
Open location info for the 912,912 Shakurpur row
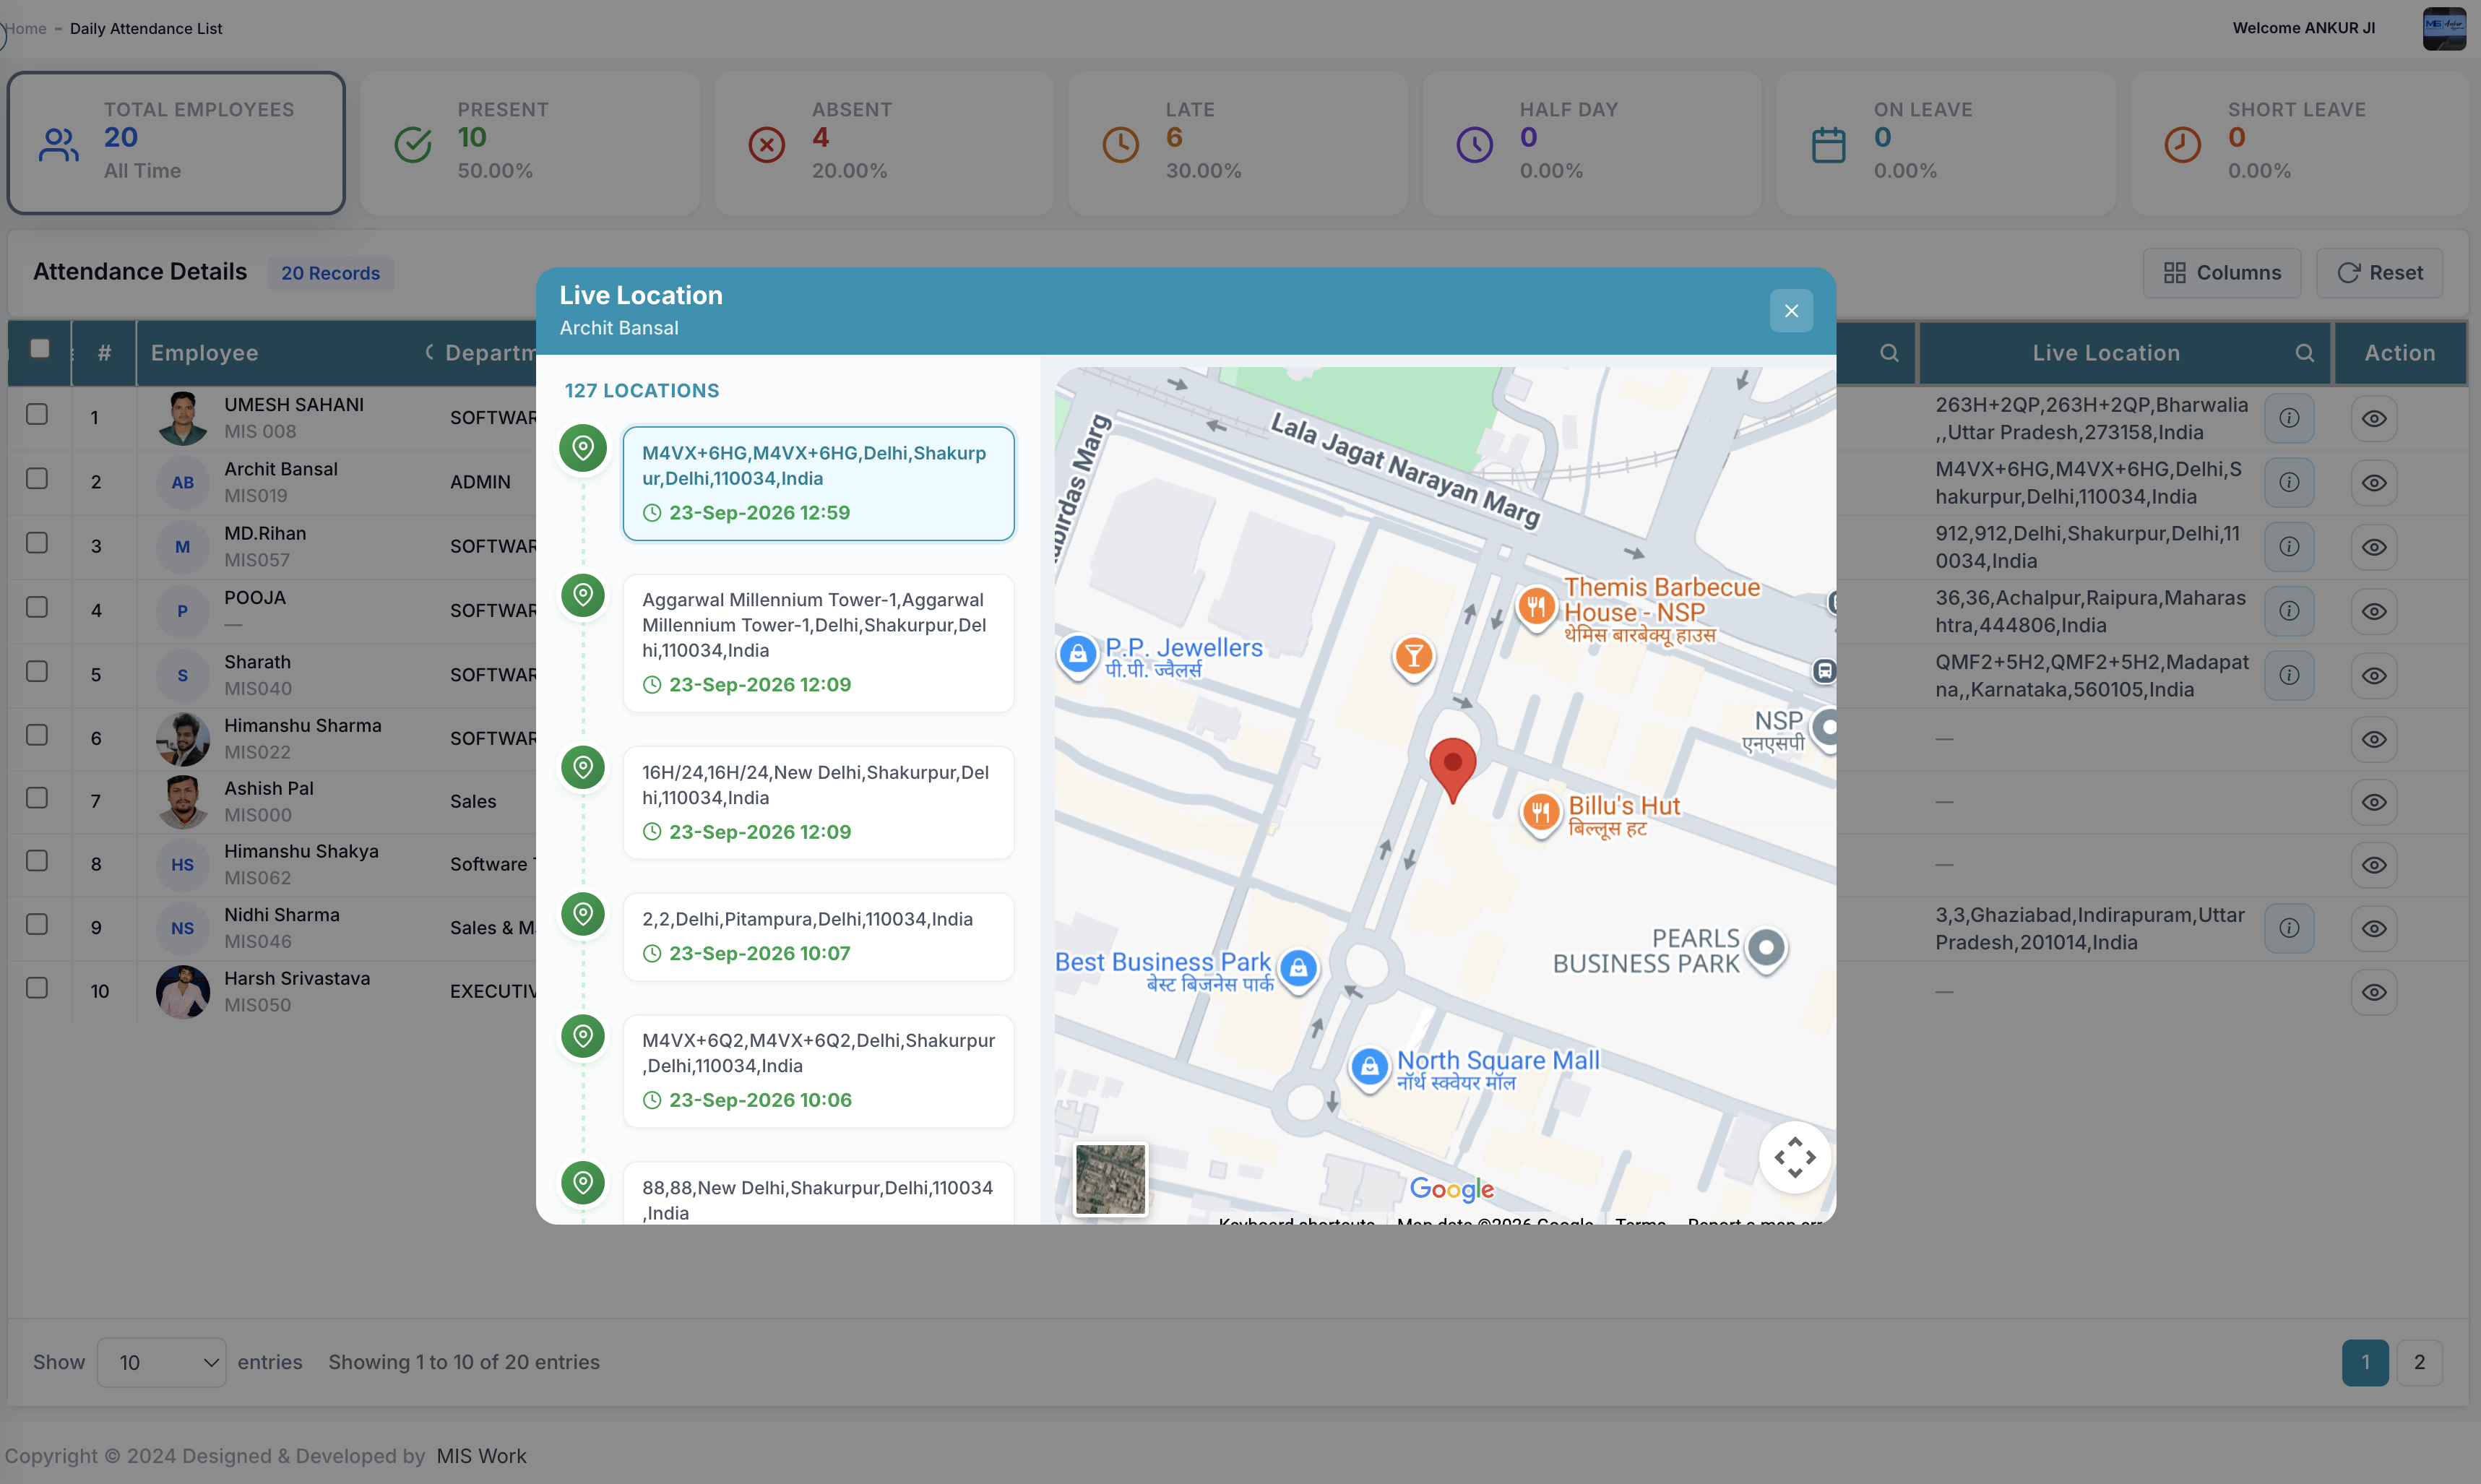2288,547
